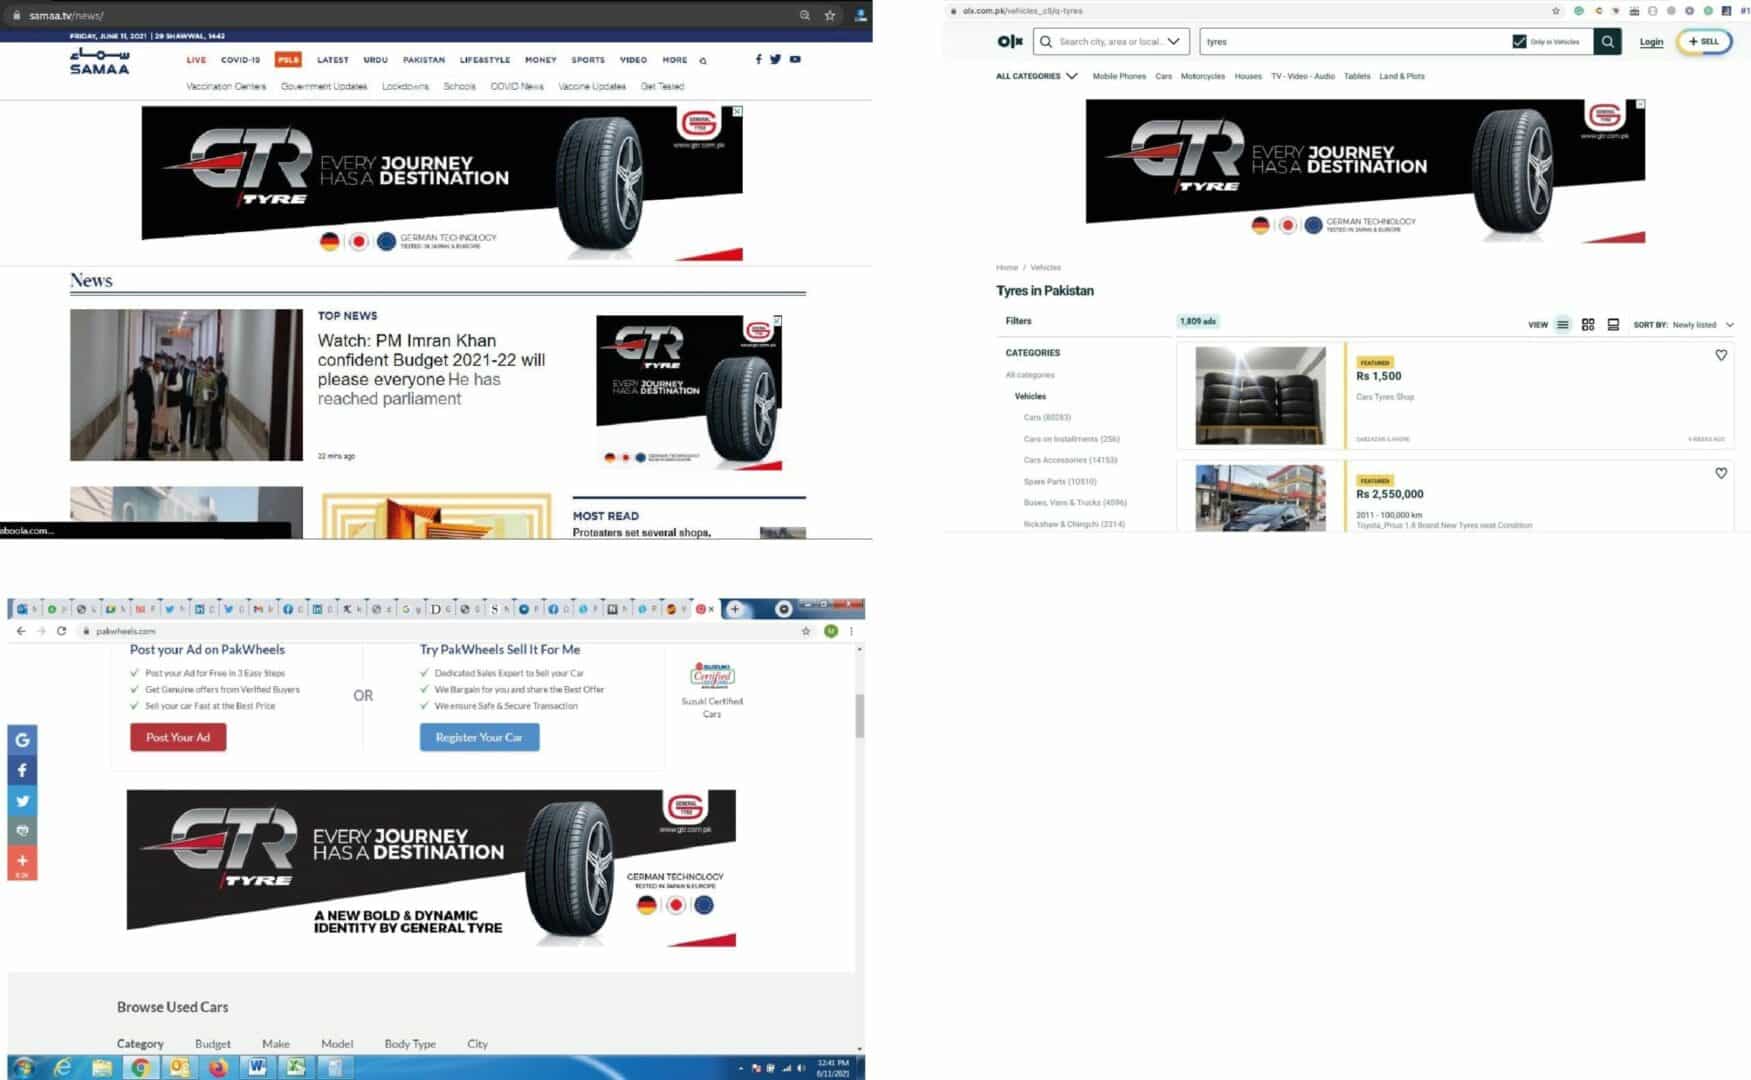
Task: Open the profile icon in the samaa.tv browser
Action: pyautogui.click(x=859, y=15)
